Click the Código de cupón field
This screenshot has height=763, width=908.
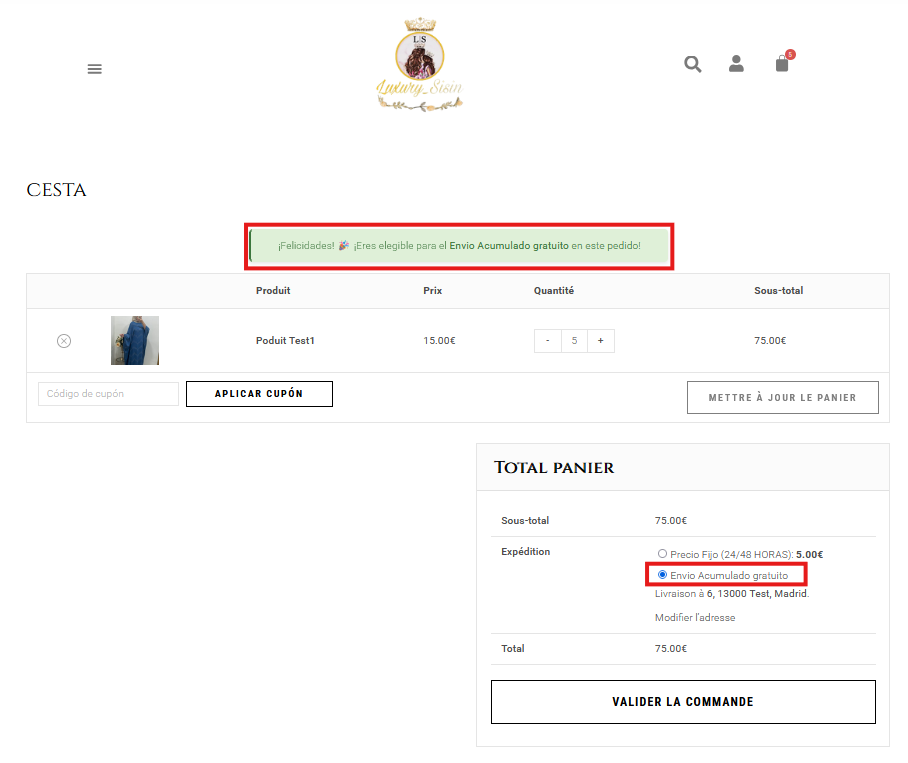click(108, 394)
